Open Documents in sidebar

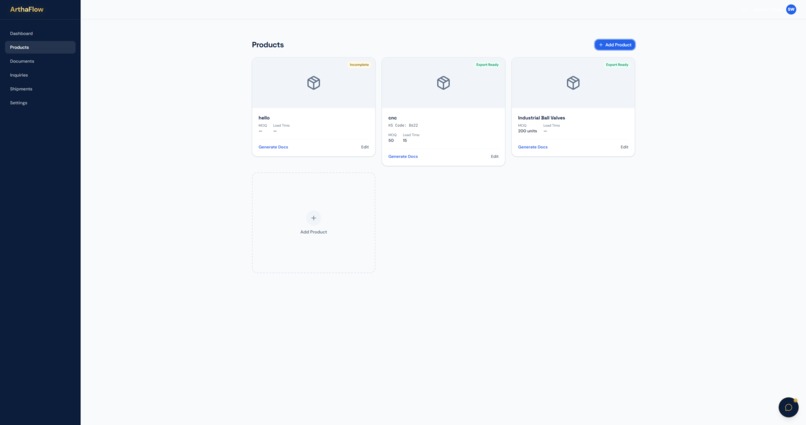pyautogui.click(x=40, y=61)
